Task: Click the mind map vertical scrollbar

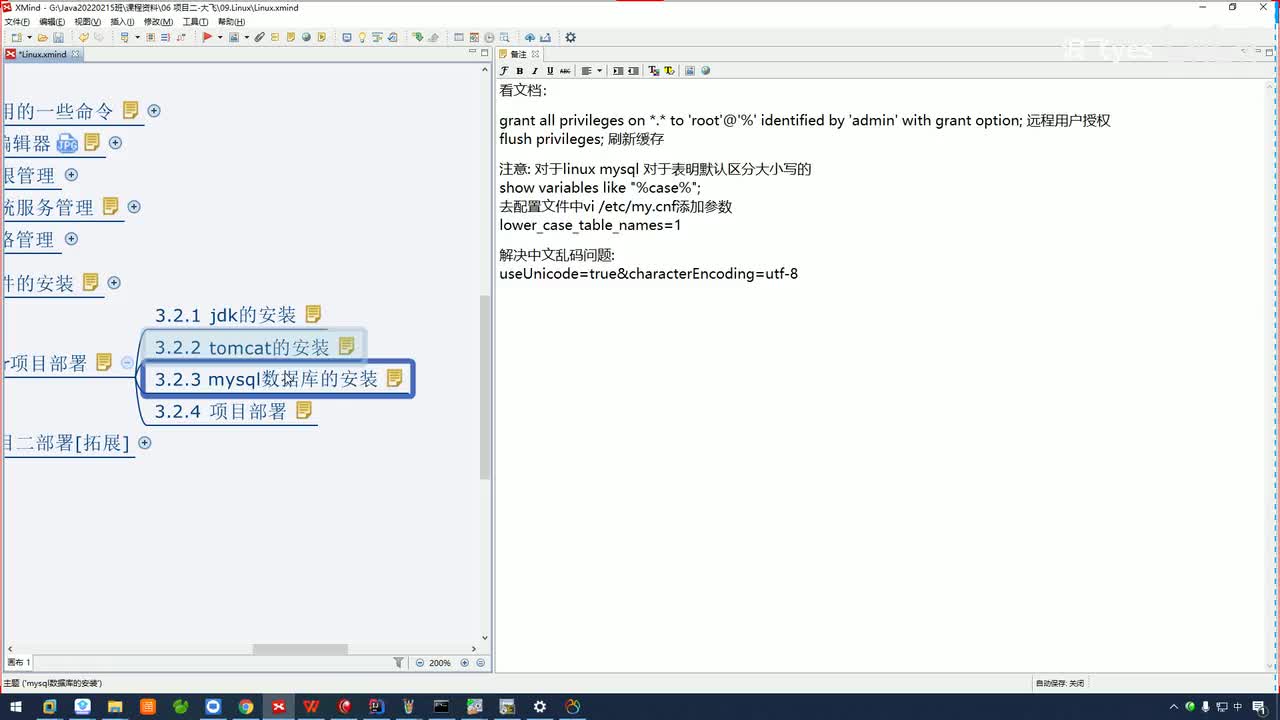Action: click(486, 387)
